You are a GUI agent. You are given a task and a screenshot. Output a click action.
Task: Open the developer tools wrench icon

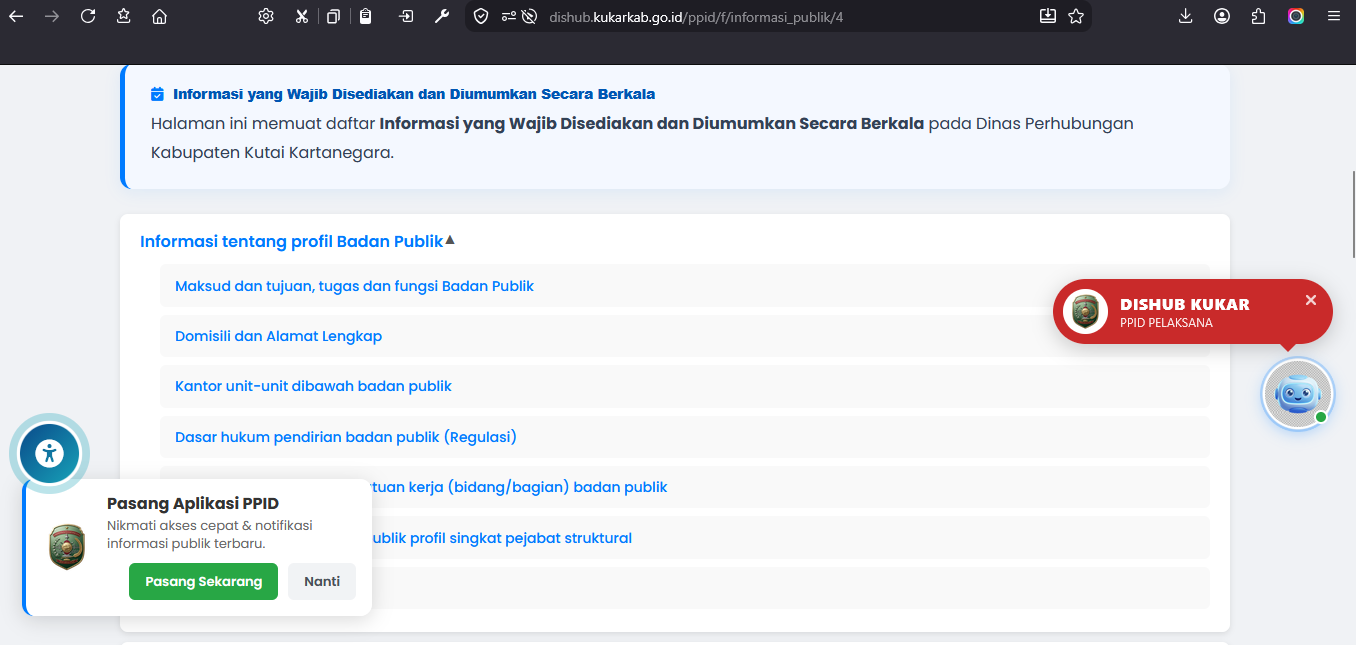(x=441, y=16)
